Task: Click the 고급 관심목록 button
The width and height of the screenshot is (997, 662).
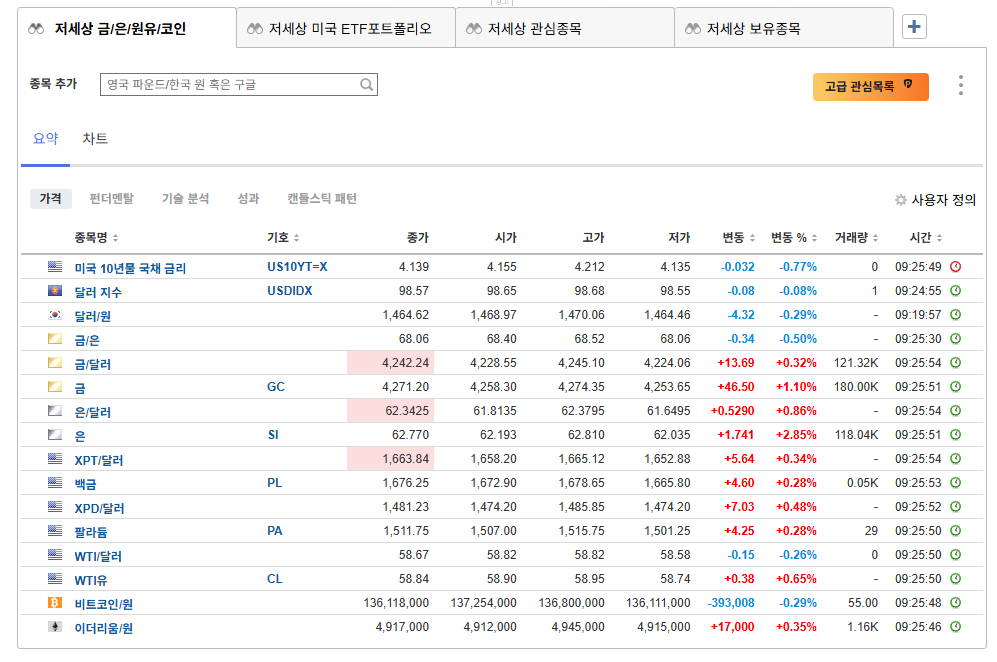Action: [x=870, y=87]
